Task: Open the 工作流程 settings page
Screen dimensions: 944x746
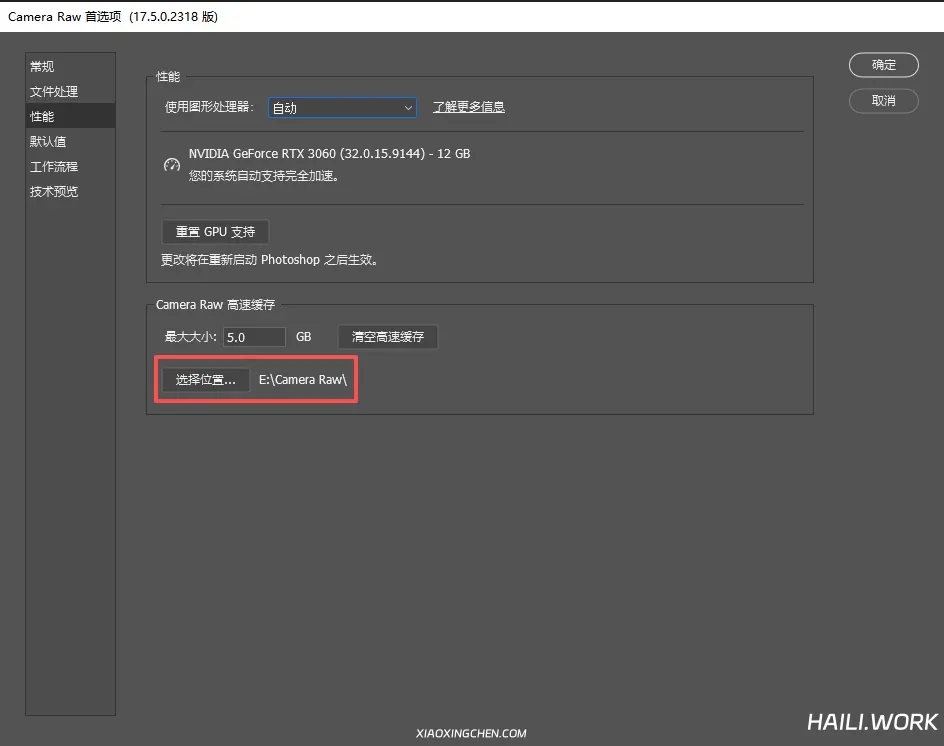Action: (x=54, y=167)
